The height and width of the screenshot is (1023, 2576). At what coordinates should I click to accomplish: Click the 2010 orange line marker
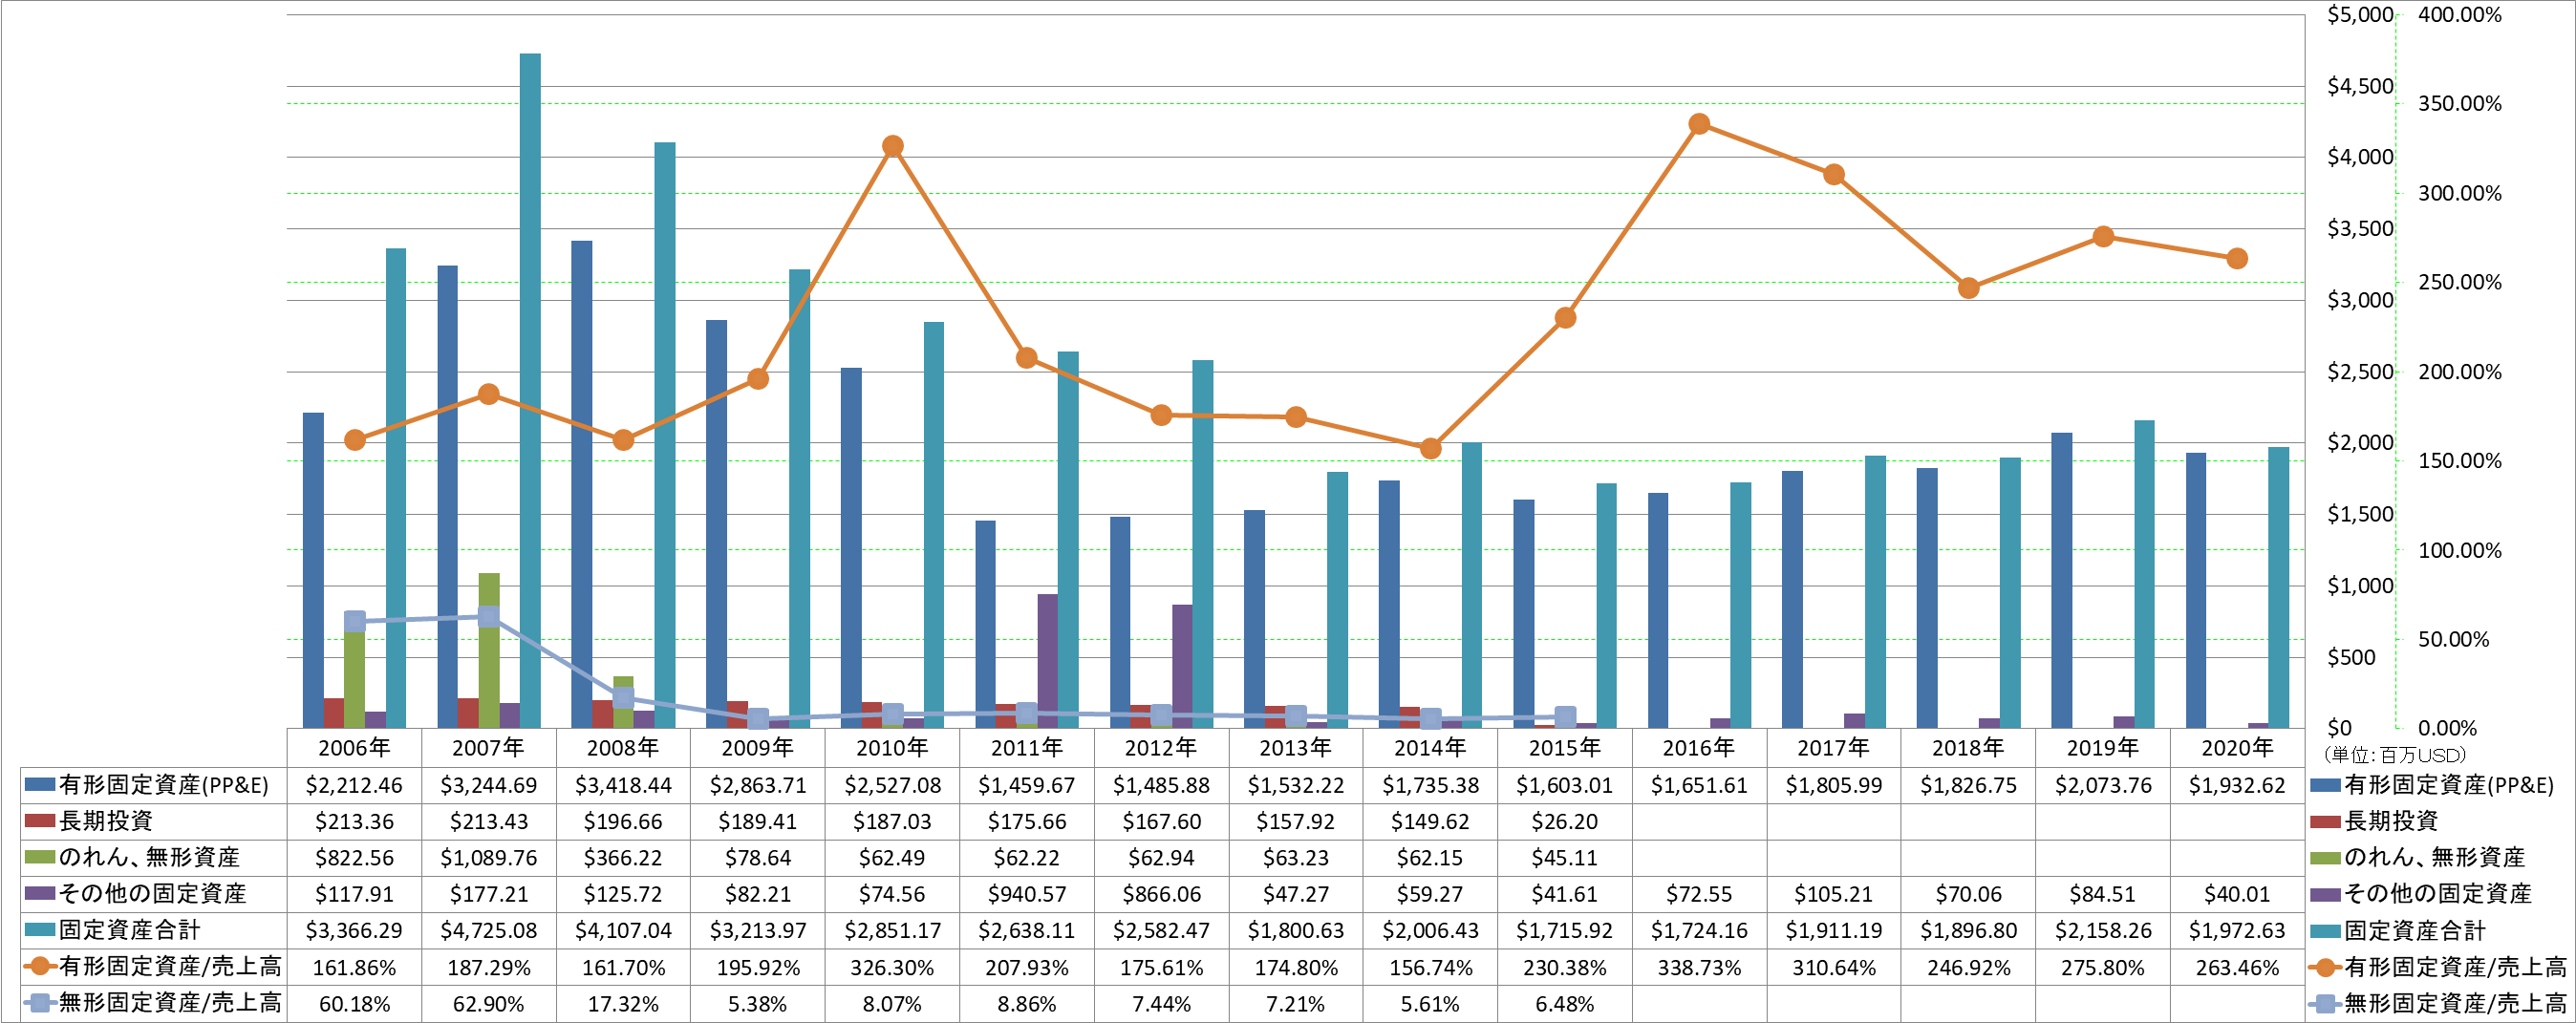[893, 146]
